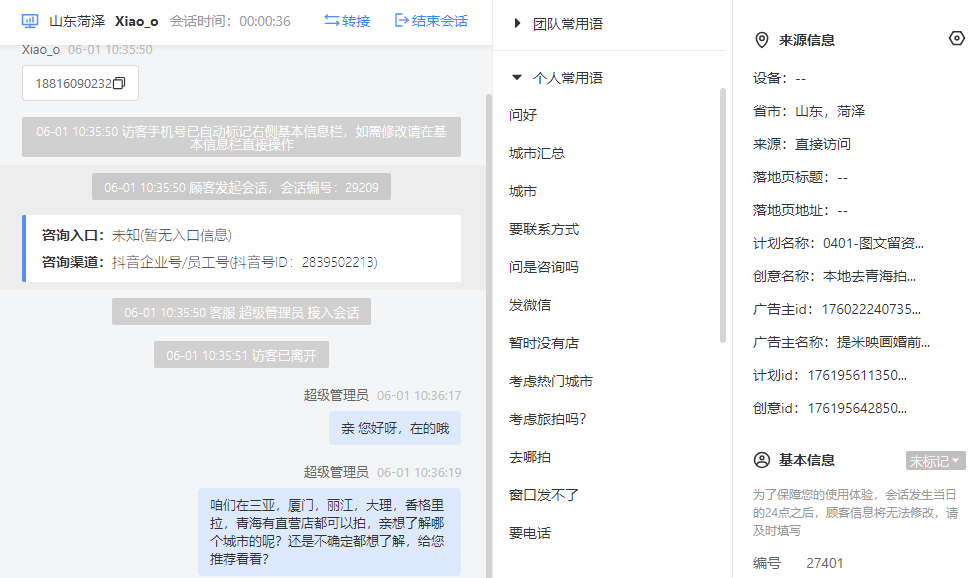Select the 暂时没有店 quick phrase

click(544, 342)
